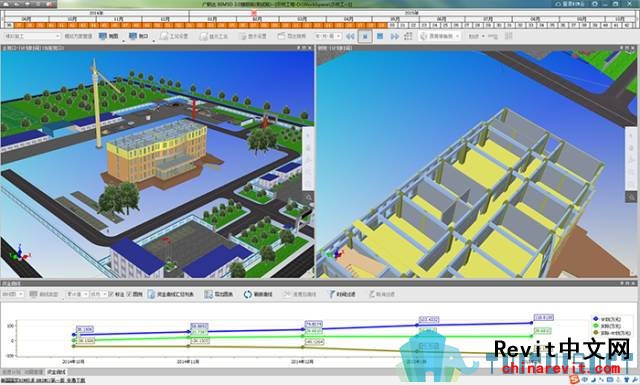Expand the small arrow beside 窗口 button
The width and height of the screenshot is (640, 385).
click(x=153, y=40)
